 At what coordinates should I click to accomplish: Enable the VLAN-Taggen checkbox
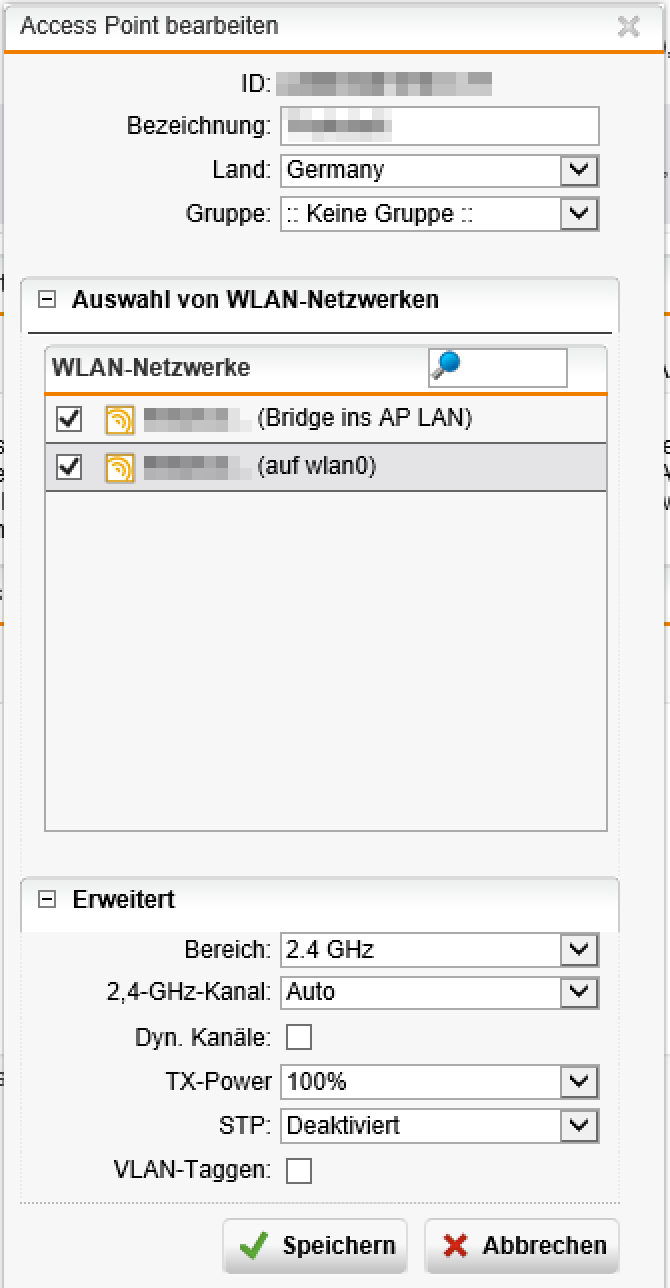click(x=299, y=1170)
